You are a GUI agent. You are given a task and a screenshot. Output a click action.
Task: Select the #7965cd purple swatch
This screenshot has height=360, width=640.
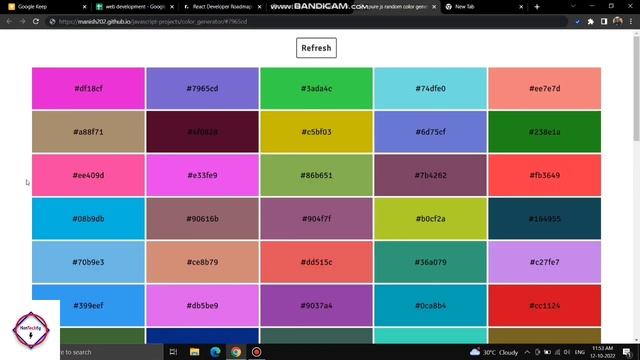(202, 89)
